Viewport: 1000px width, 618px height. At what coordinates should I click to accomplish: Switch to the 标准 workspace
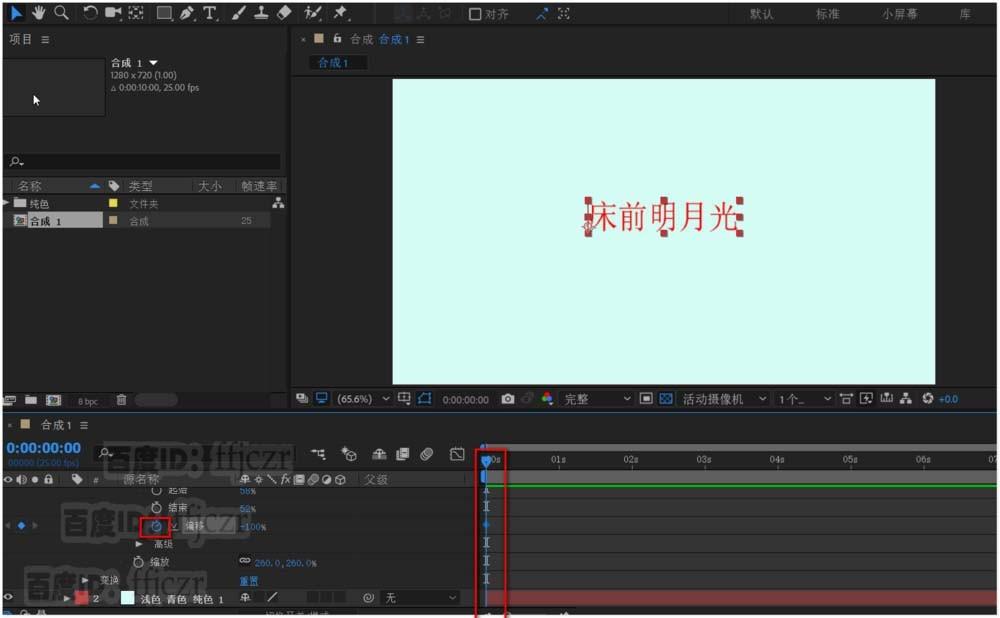click(827, 13)
